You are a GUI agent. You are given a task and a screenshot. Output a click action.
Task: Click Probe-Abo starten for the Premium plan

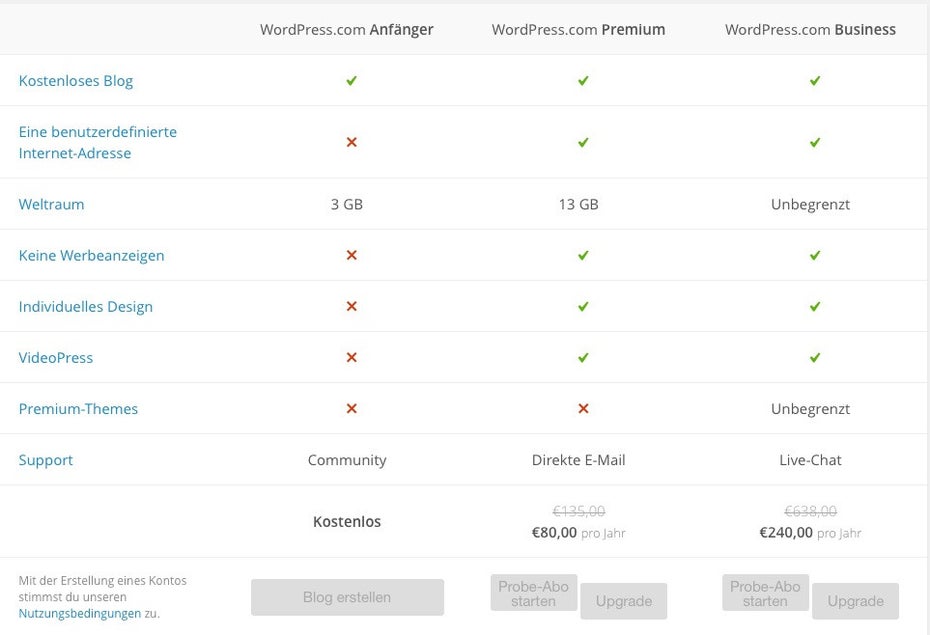(534, 593)
